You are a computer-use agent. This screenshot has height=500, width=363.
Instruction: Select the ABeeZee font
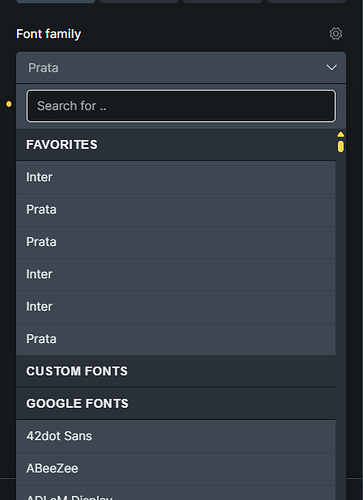click(176, 468)
